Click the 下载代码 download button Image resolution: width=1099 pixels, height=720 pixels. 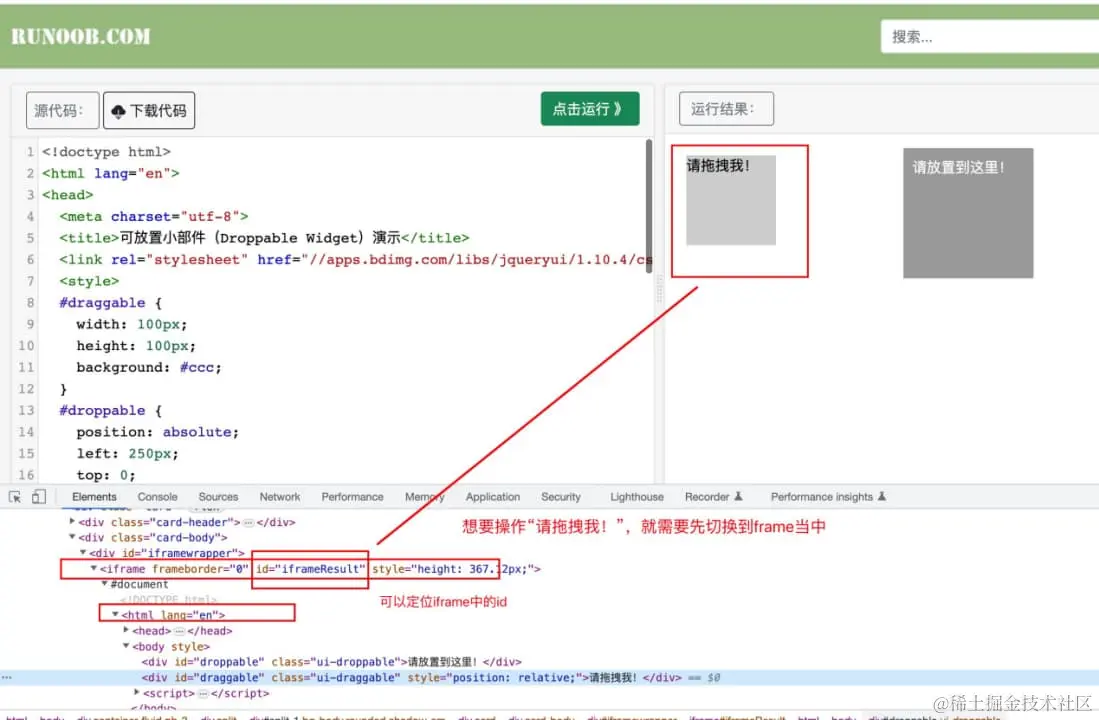pyautogui.click(x=149, y=111)
